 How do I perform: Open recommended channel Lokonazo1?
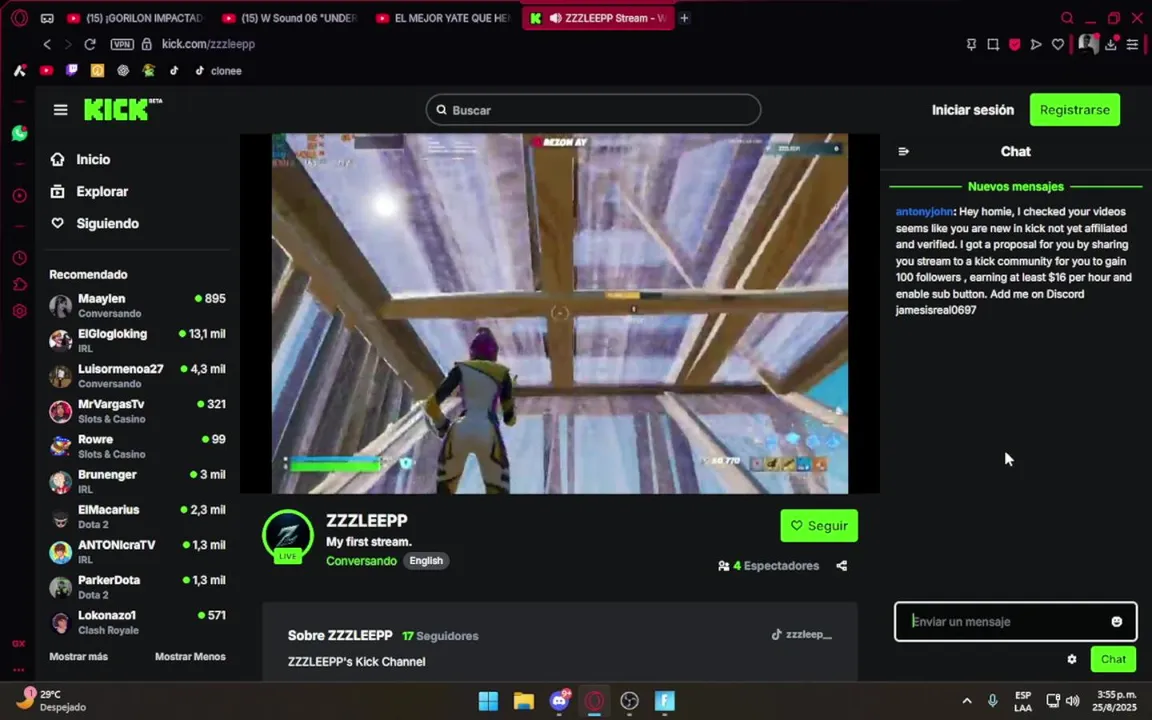137,623
